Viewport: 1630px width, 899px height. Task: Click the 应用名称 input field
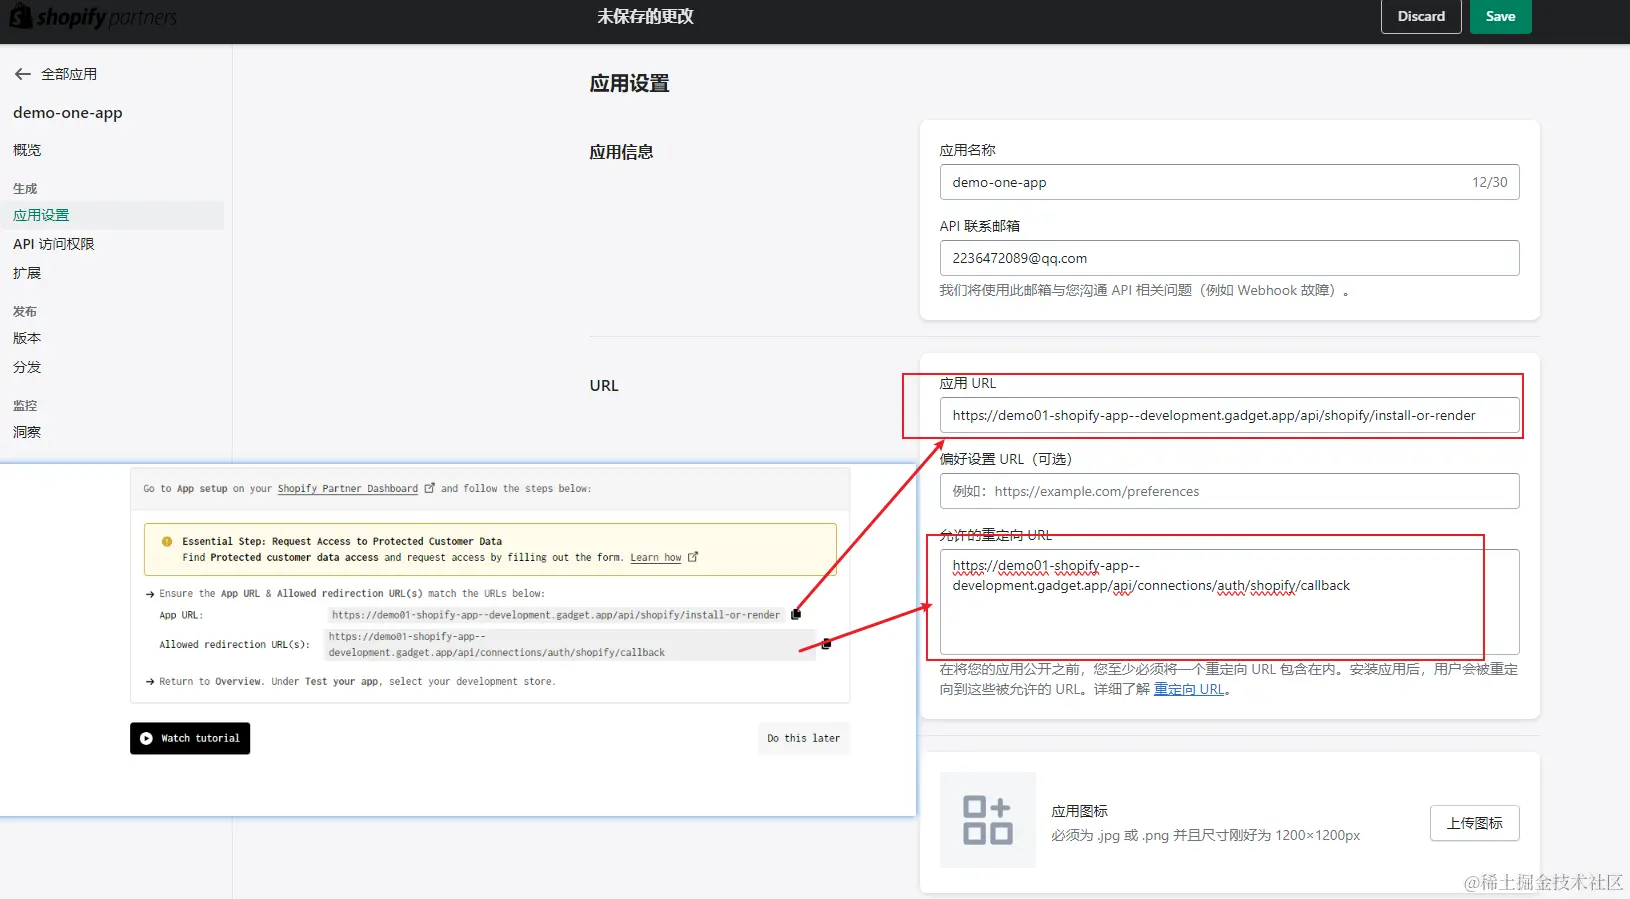(1229, 182)
